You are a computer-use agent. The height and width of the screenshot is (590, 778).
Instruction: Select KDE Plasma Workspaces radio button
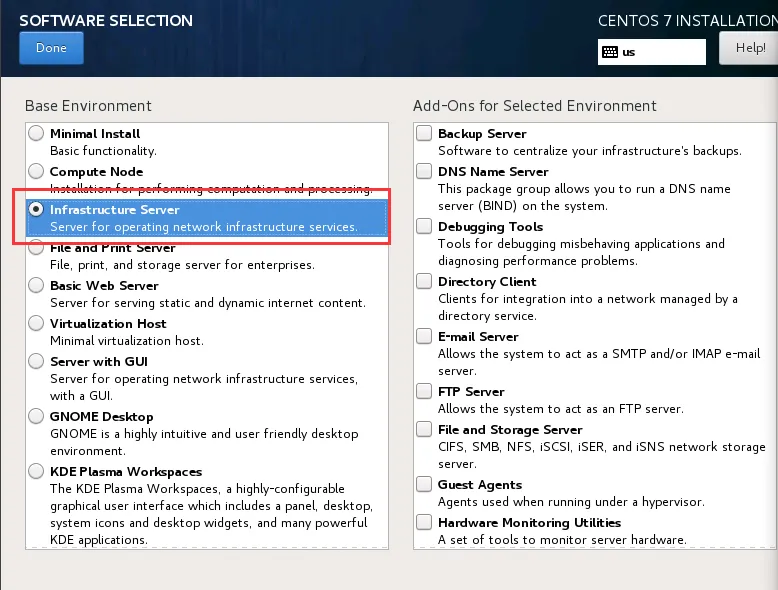(36, 471)
